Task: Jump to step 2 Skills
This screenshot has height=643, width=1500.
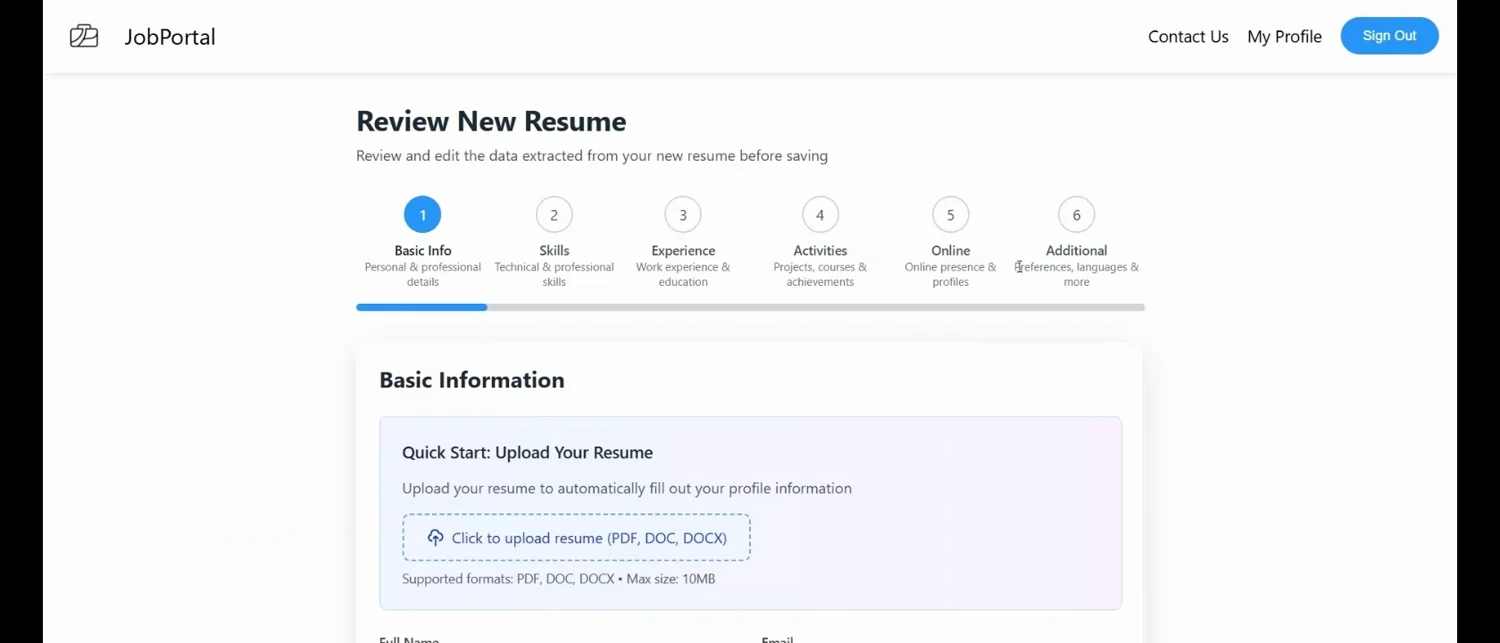Action: point(554,215)
